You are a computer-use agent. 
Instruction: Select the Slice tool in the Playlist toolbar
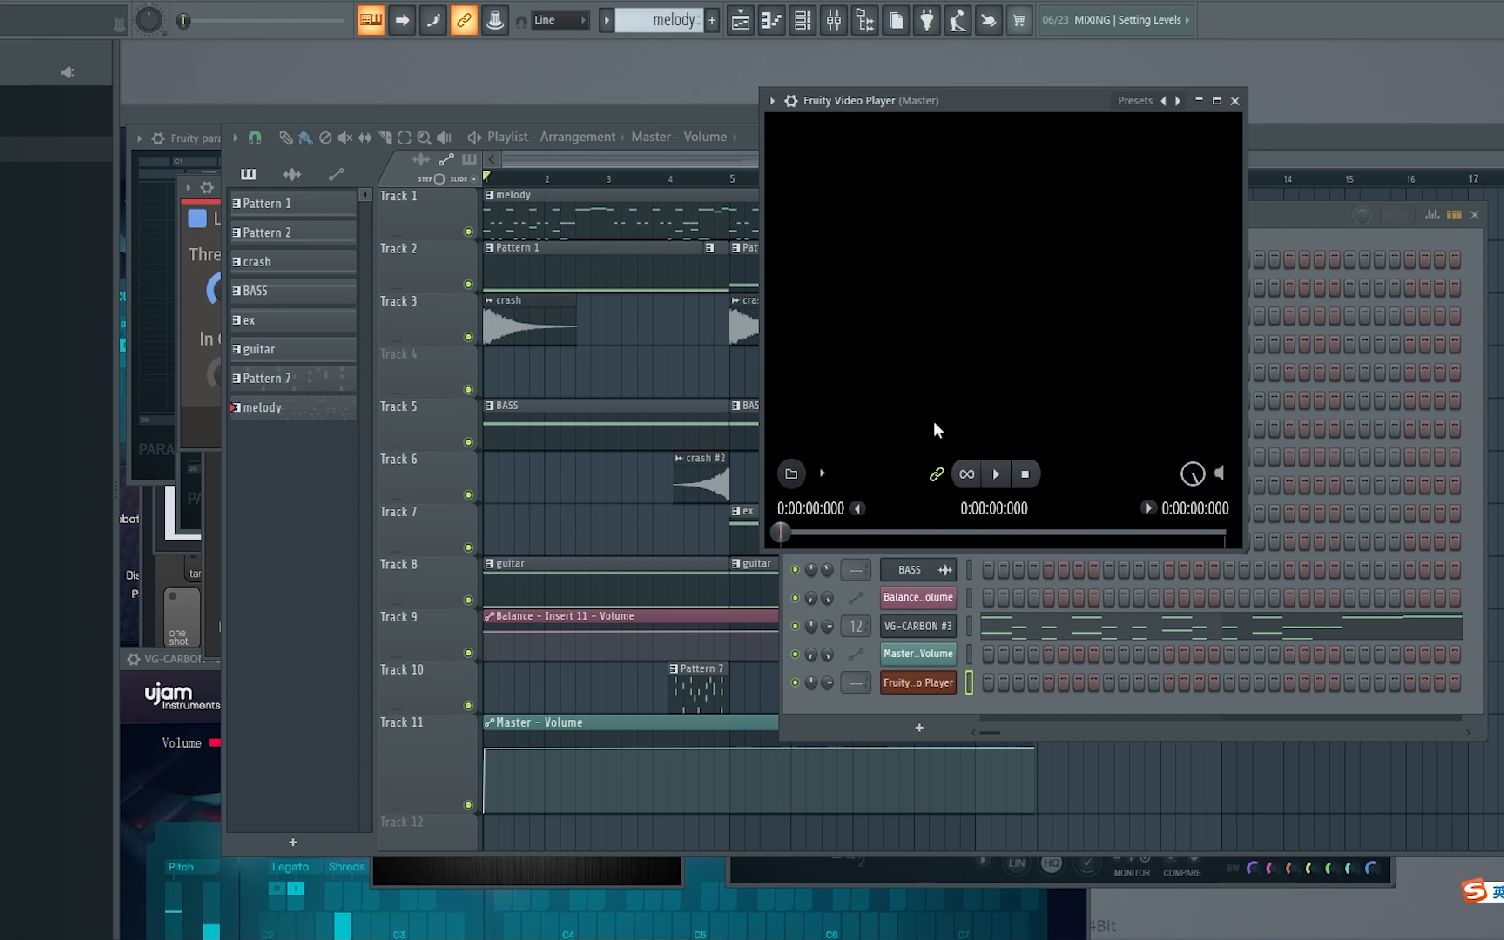coord(385,137)
